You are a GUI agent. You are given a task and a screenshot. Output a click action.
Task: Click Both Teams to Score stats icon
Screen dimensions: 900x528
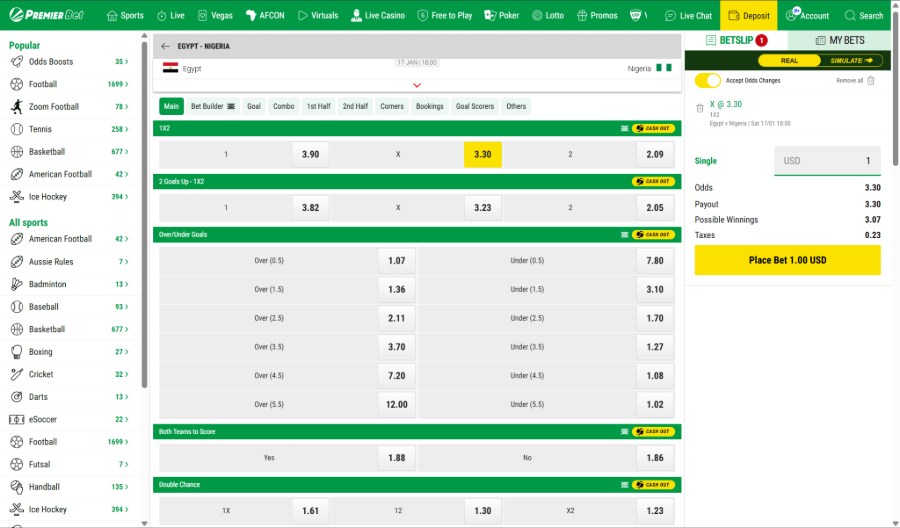point(624,432)
